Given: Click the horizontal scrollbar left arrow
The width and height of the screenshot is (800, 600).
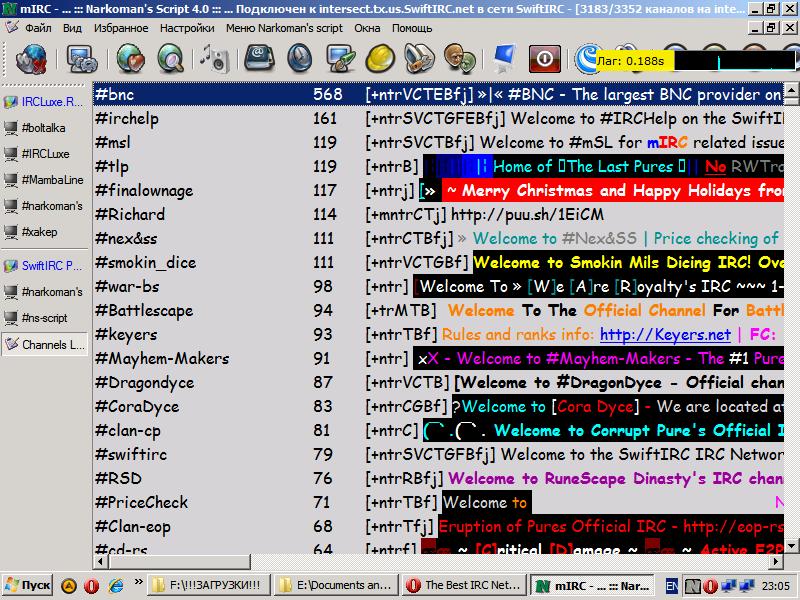Looking at the screenshot, I should pos(101,562).
